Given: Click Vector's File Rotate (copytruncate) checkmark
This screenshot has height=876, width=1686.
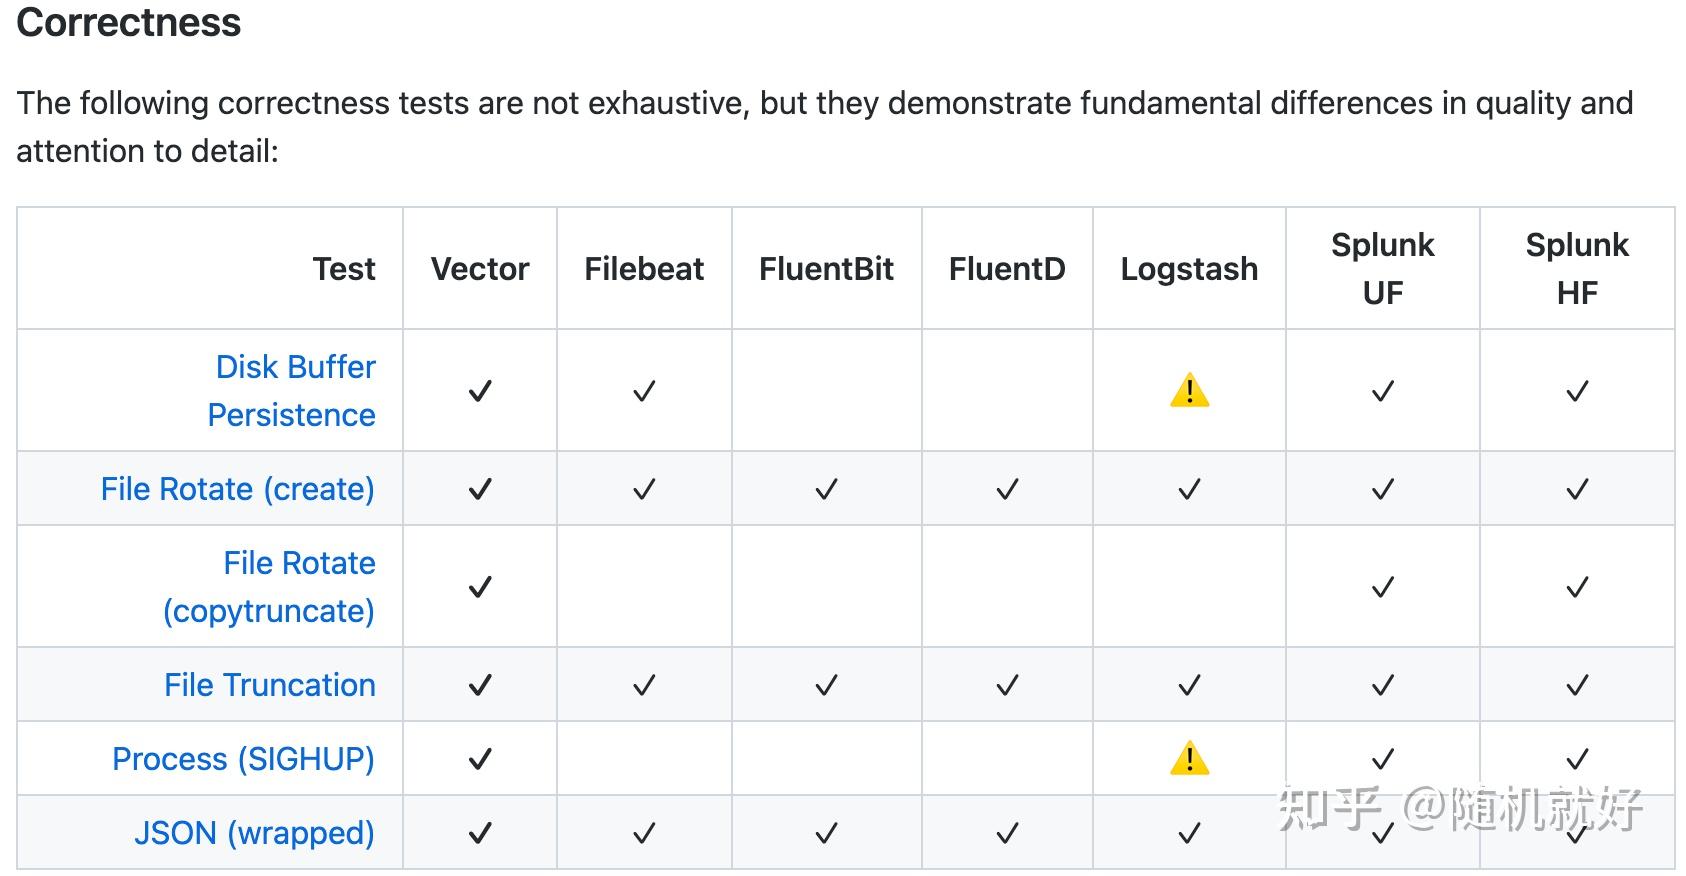Looking at the screenshot, I should [x=480, y=587].
